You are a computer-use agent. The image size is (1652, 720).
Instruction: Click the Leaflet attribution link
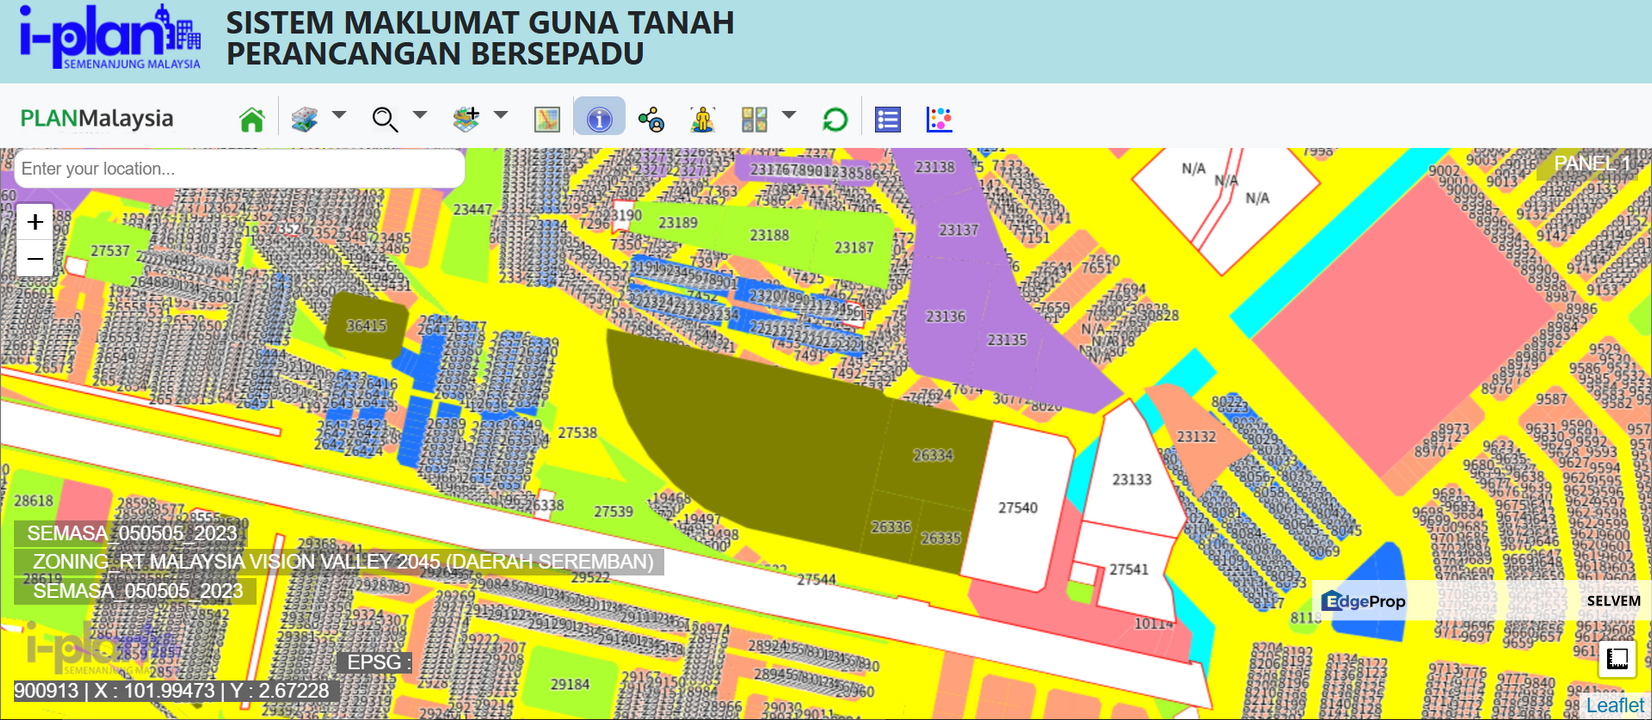pos(1615,706)
